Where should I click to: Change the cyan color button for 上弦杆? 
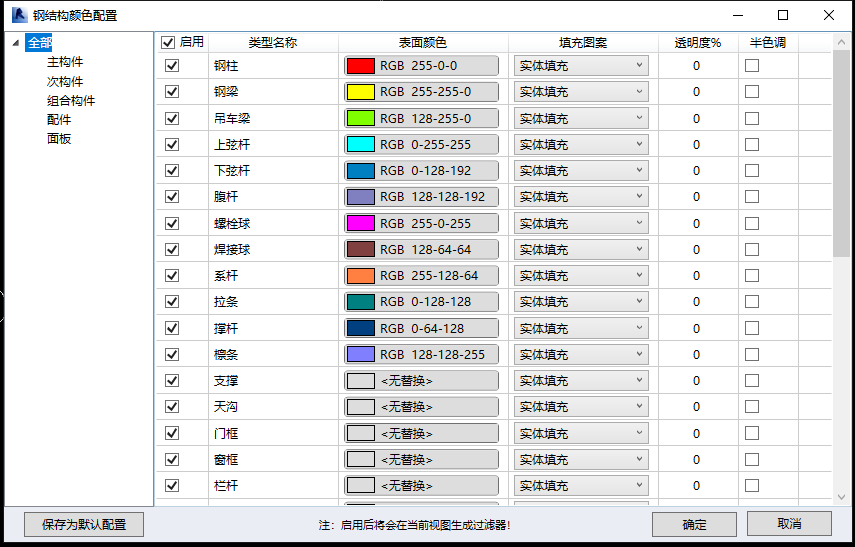coord(421,144)
